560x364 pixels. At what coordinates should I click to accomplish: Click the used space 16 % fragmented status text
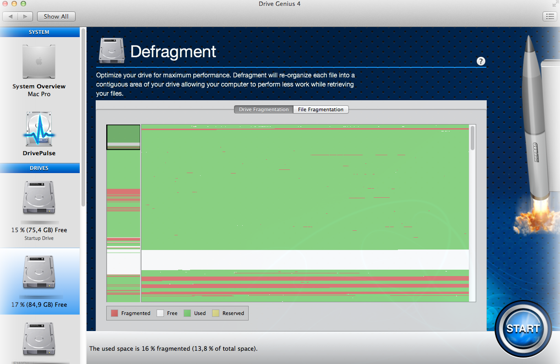(x=173, y=349)
